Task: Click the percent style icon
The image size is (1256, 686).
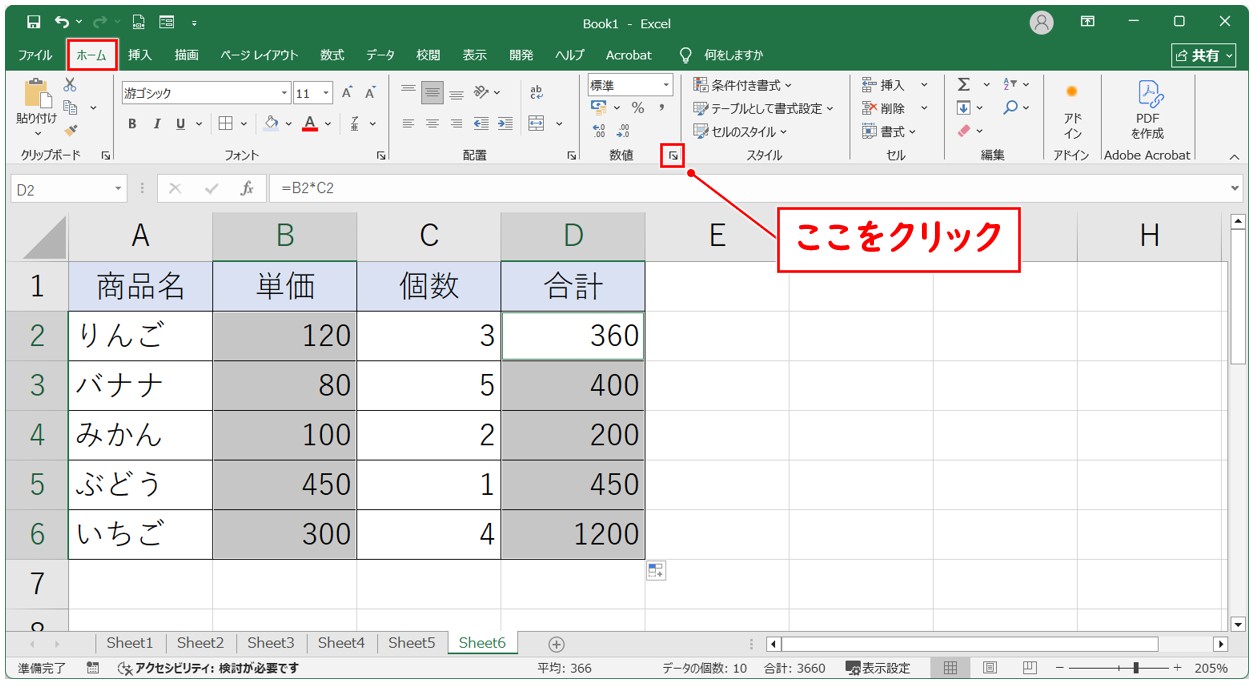Action: [x=637, y=108]
